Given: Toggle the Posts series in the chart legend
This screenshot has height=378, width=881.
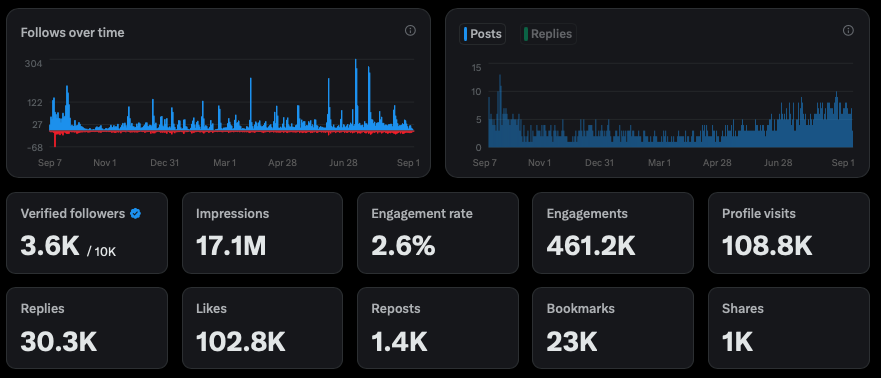Looking at the screenshot, I should (x=482, y=34).
